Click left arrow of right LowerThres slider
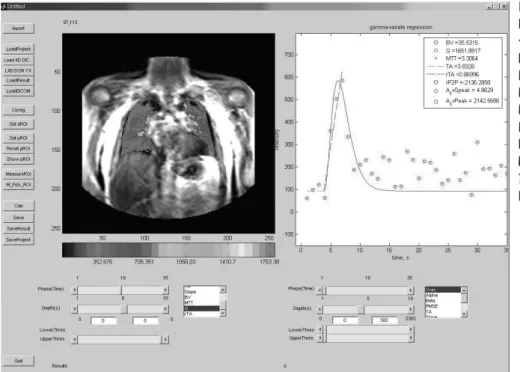 click(320, 329)
